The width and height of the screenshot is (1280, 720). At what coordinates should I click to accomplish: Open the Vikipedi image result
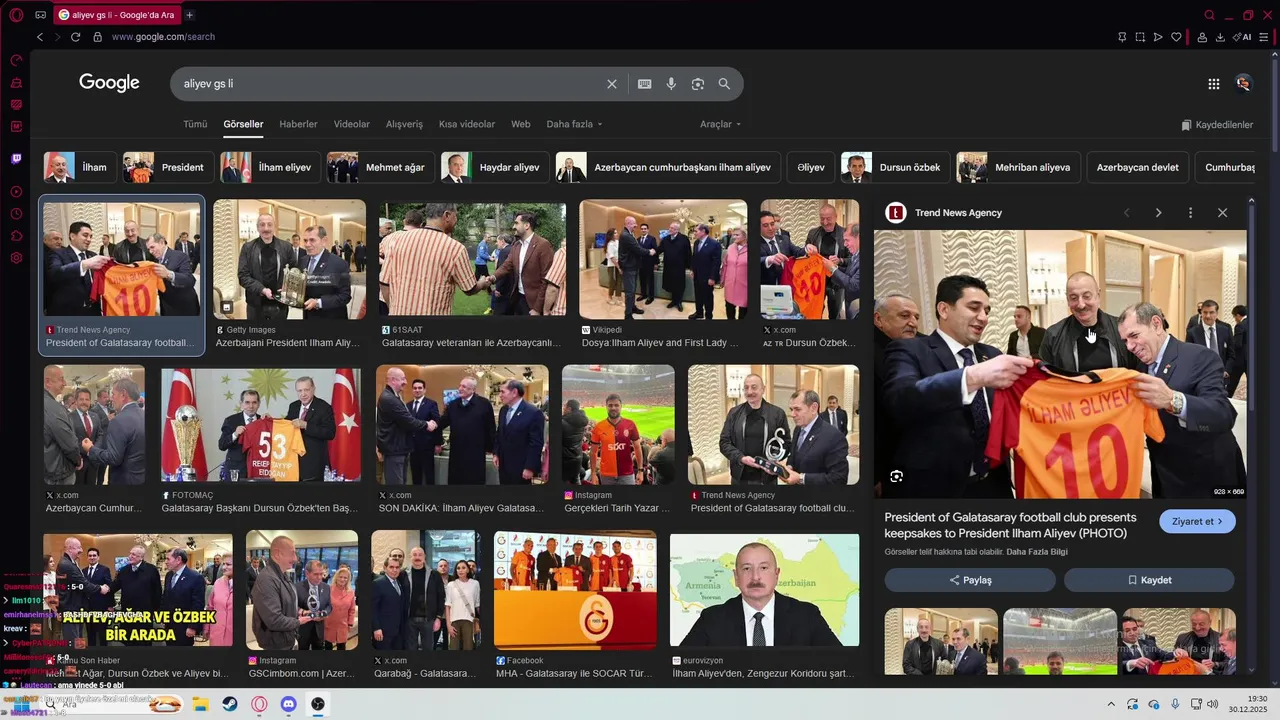[663, 260]
